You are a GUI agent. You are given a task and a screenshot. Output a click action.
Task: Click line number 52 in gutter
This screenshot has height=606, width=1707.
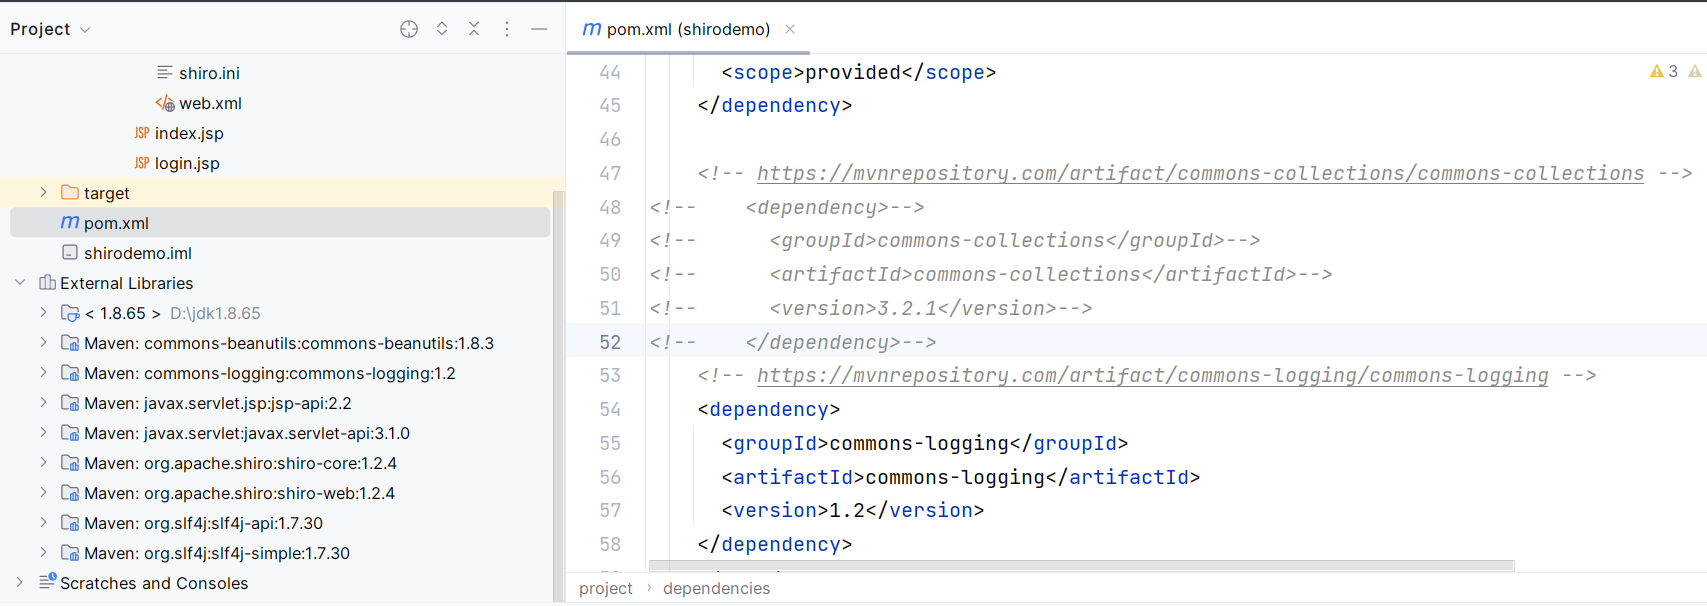coord(610,342)
